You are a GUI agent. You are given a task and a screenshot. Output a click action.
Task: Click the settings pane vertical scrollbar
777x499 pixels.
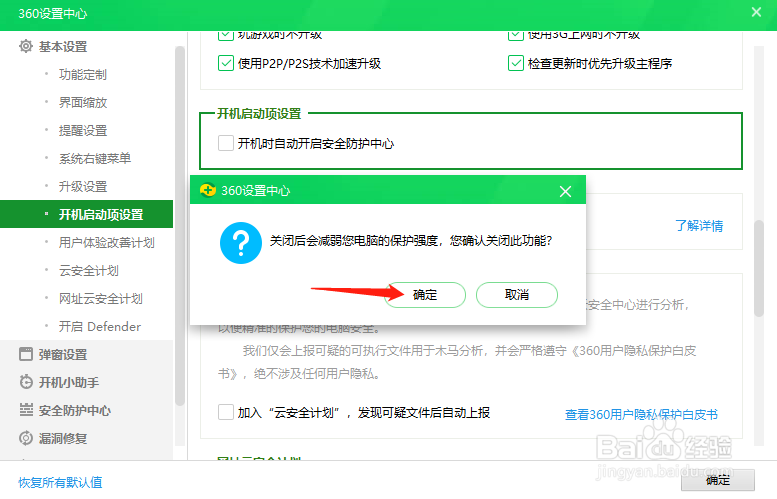coord(759,268)
